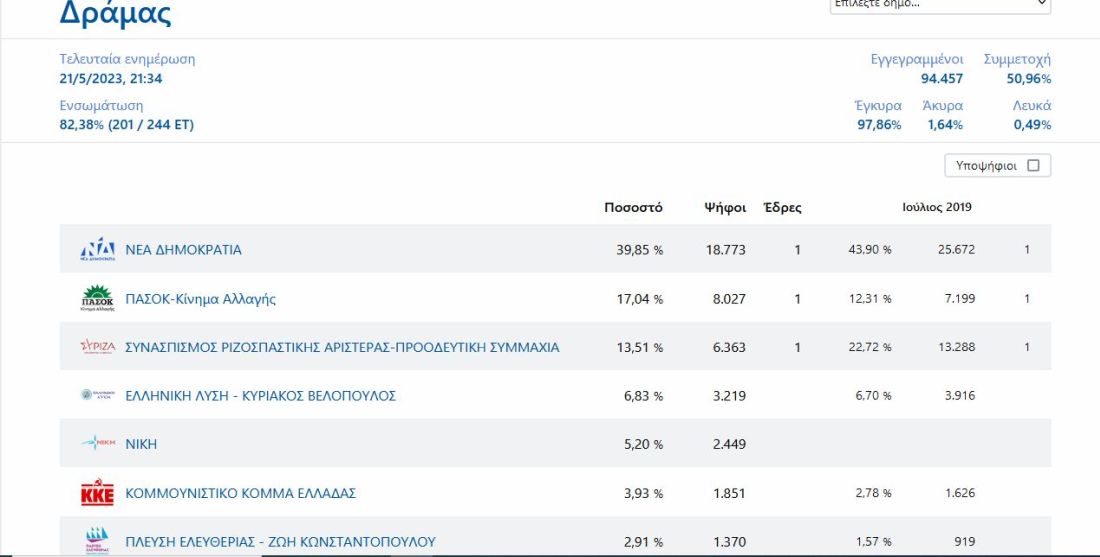Viewport: 1100px width, 557px height.
Task: Click the 25.672 votes cell from 2019
Action: pos(956,249)
